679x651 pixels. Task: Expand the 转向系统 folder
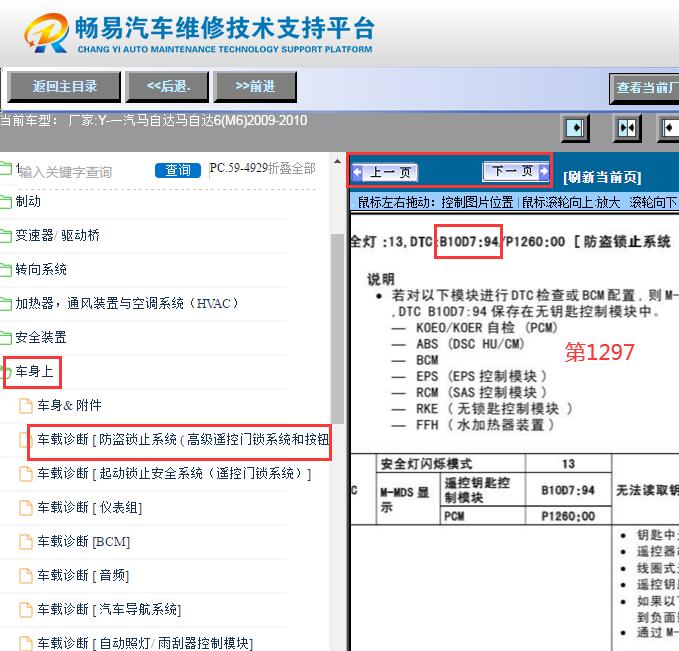click(x=41, y=269)
